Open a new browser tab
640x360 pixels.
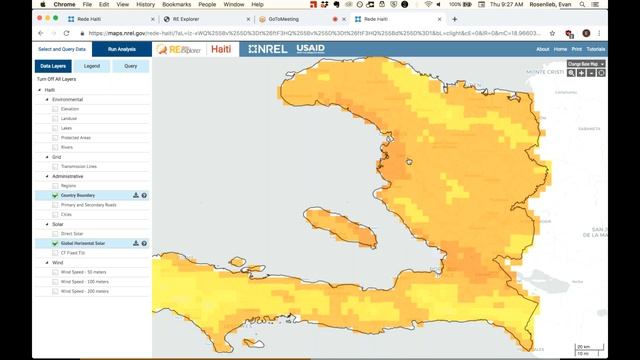click(455, 19)
